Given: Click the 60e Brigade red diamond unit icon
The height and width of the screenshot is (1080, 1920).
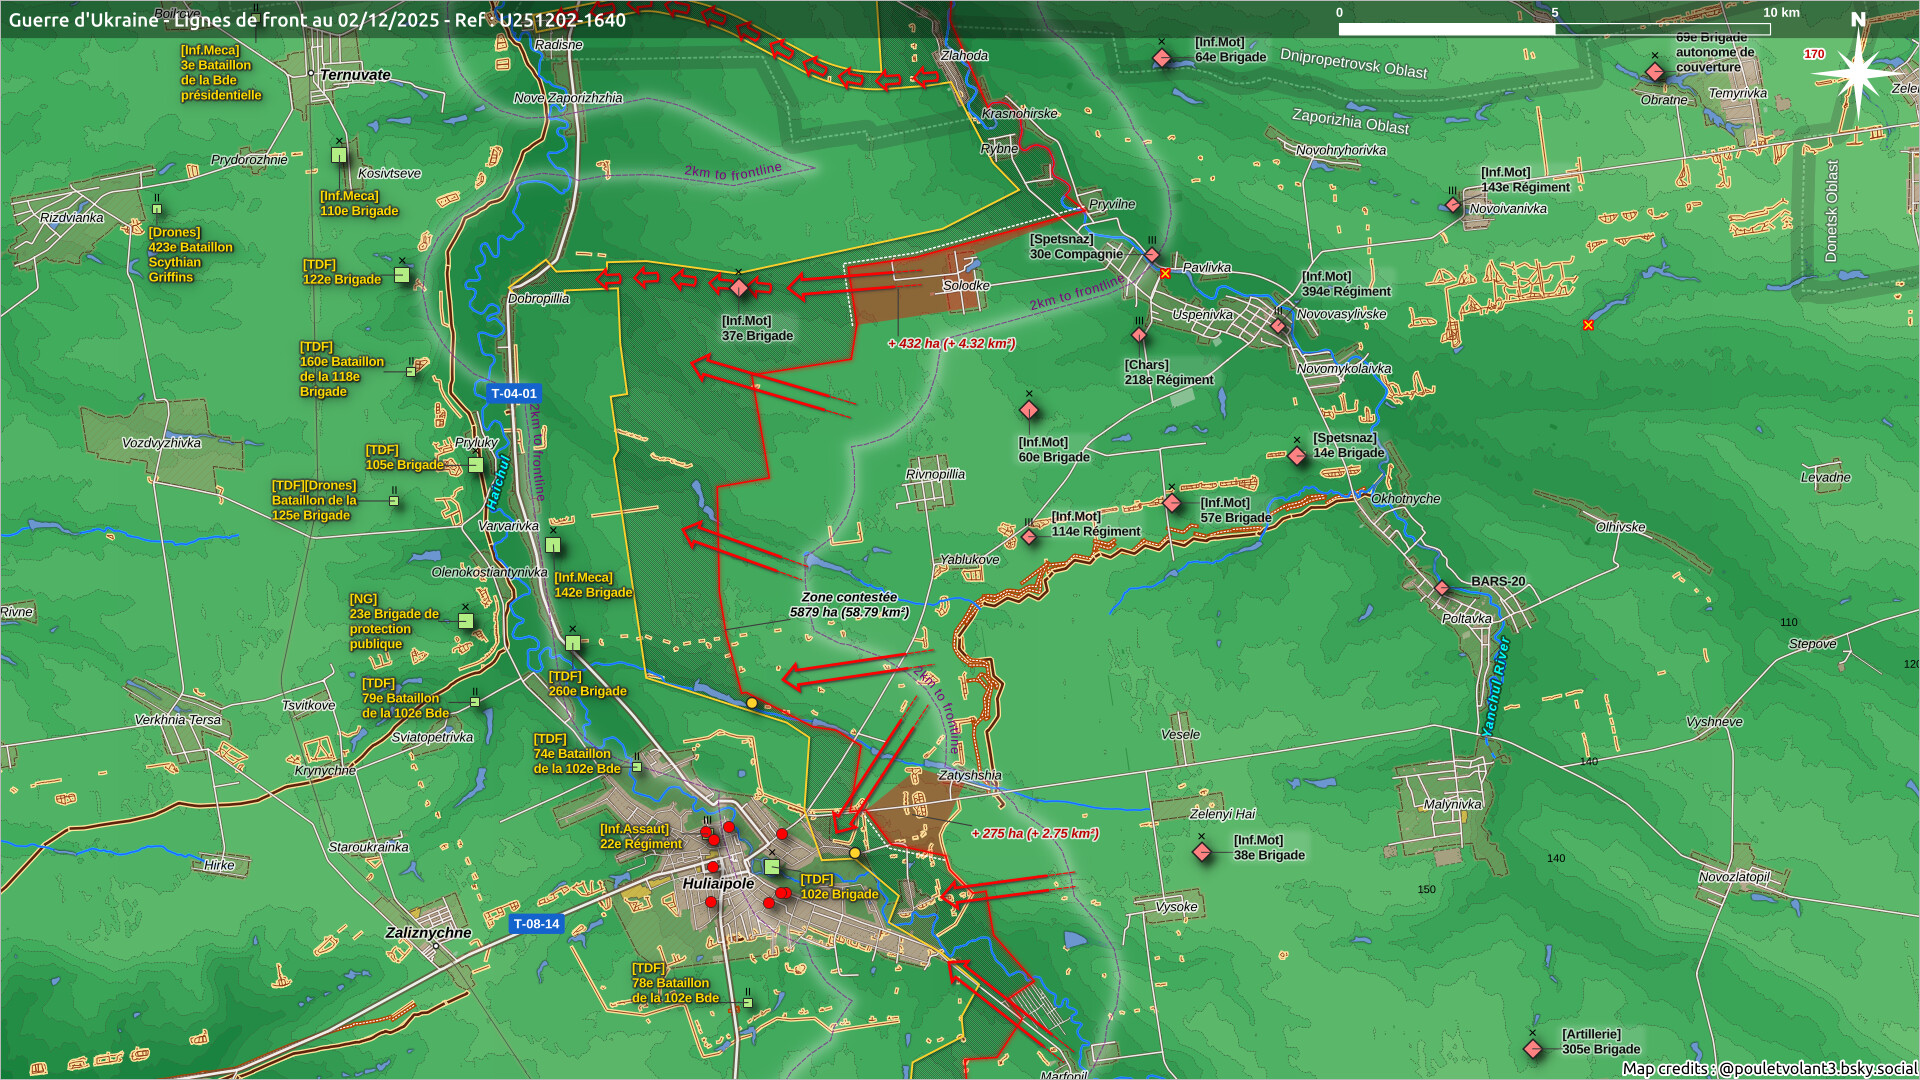Looking at the screenshot, I should tap(1029, 410).
